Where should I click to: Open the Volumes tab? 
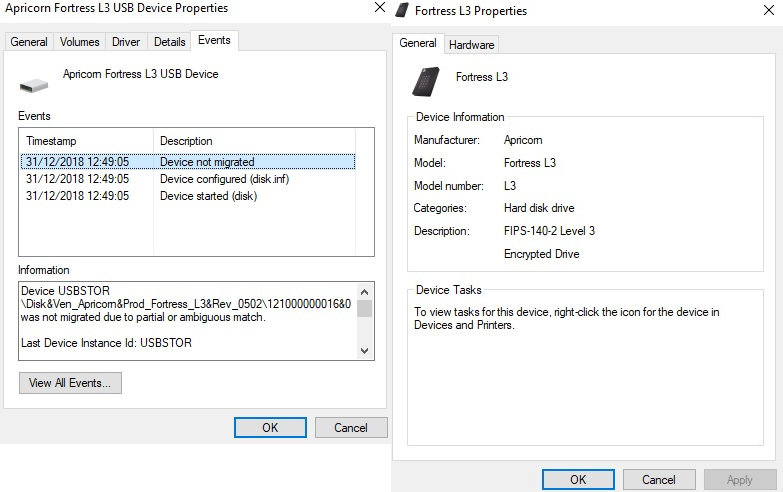[79, 42]
